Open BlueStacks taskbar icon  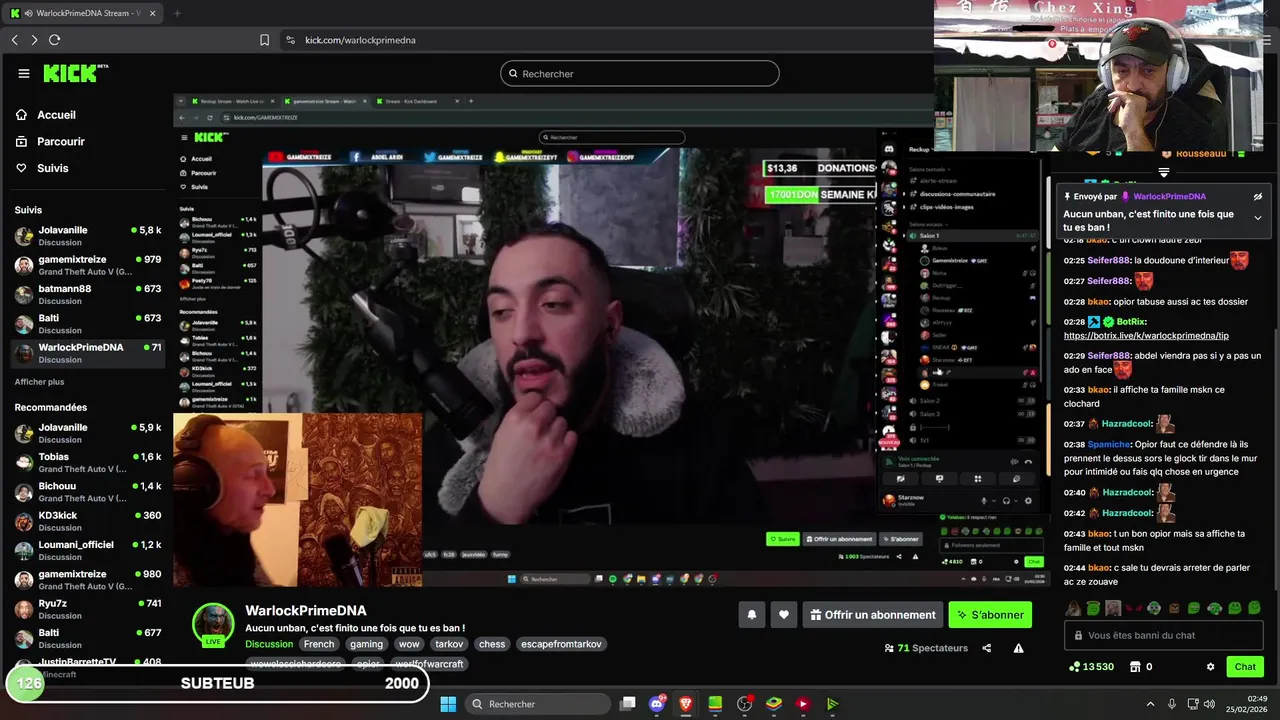pos(773,704)
